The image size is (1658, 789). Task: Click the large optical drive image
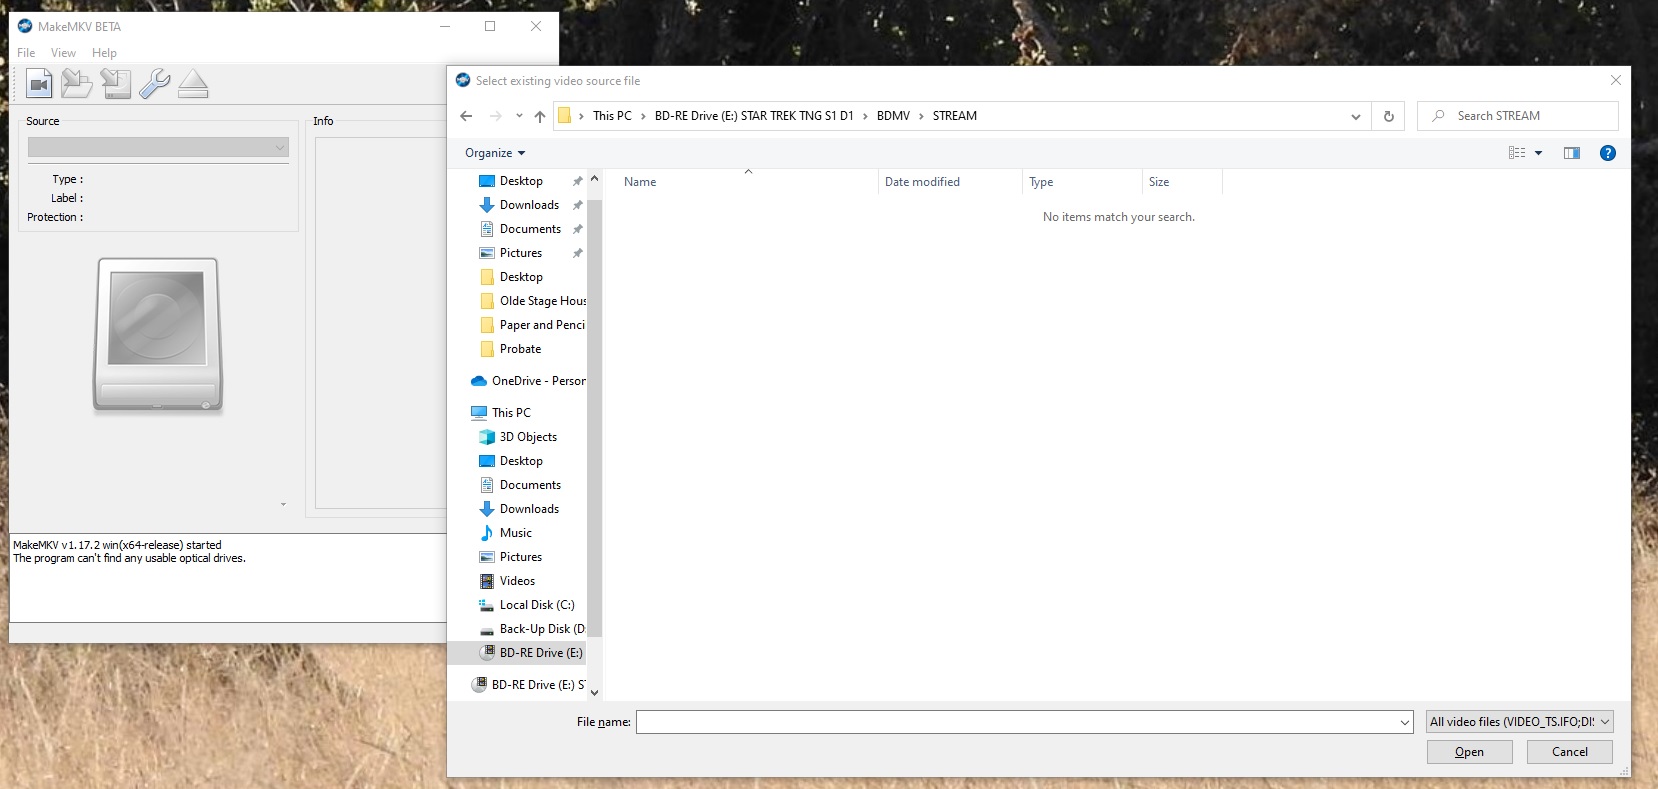click(x=158, y=335)
